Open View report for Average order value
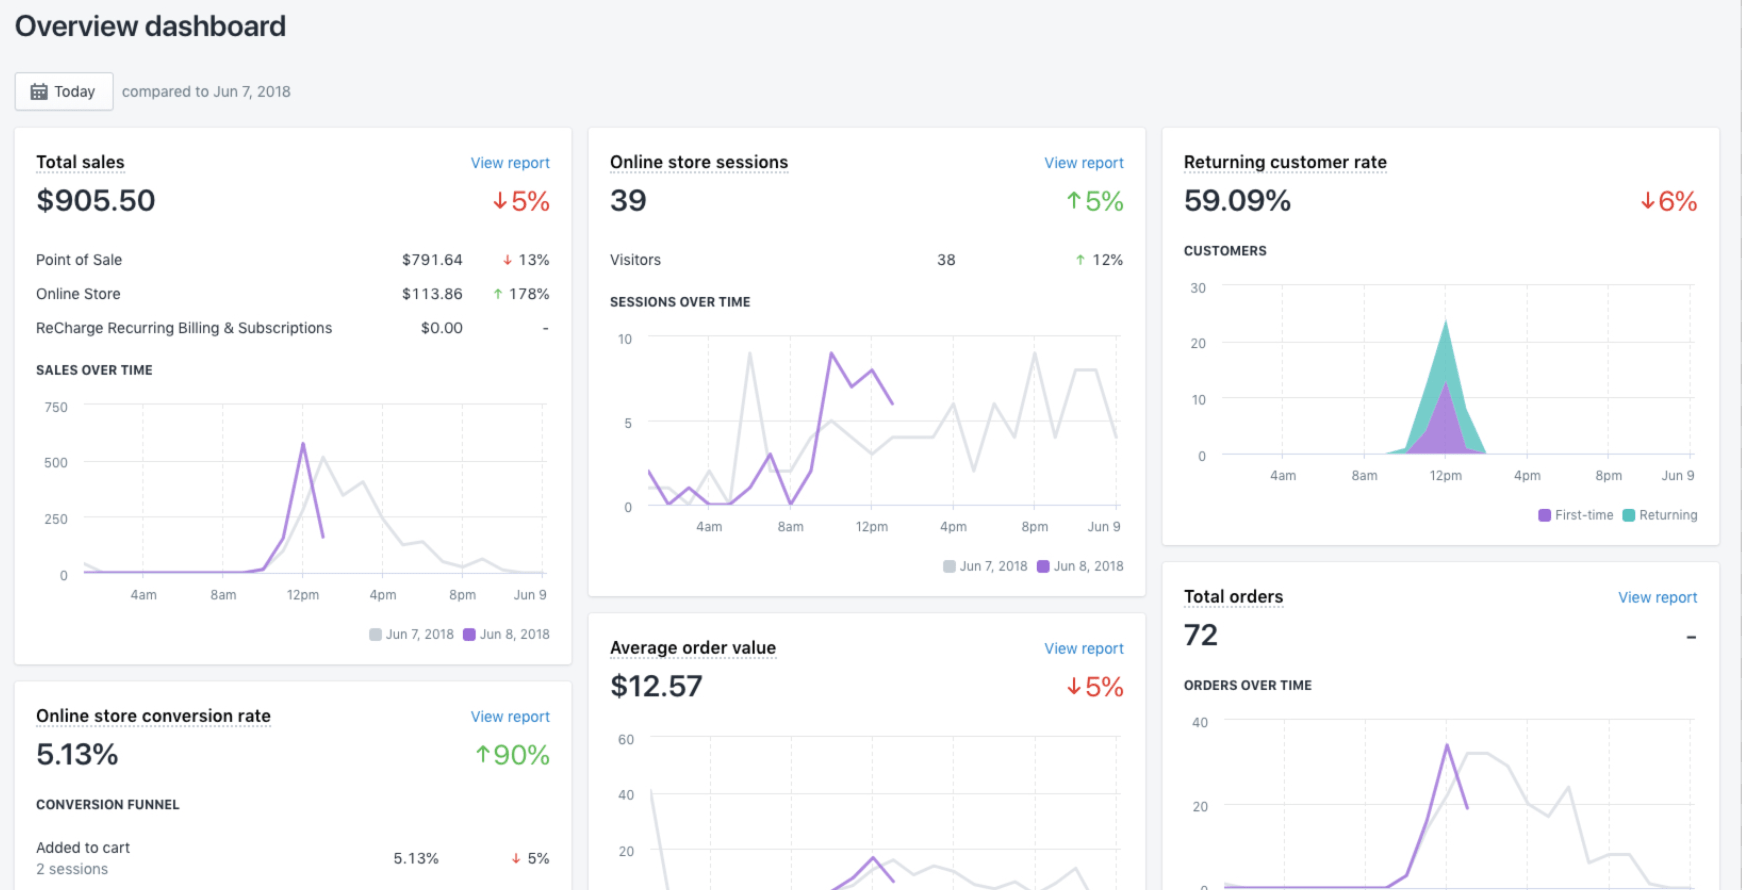This screenshot has width=1742, height=890. [x=1083, y=649]
